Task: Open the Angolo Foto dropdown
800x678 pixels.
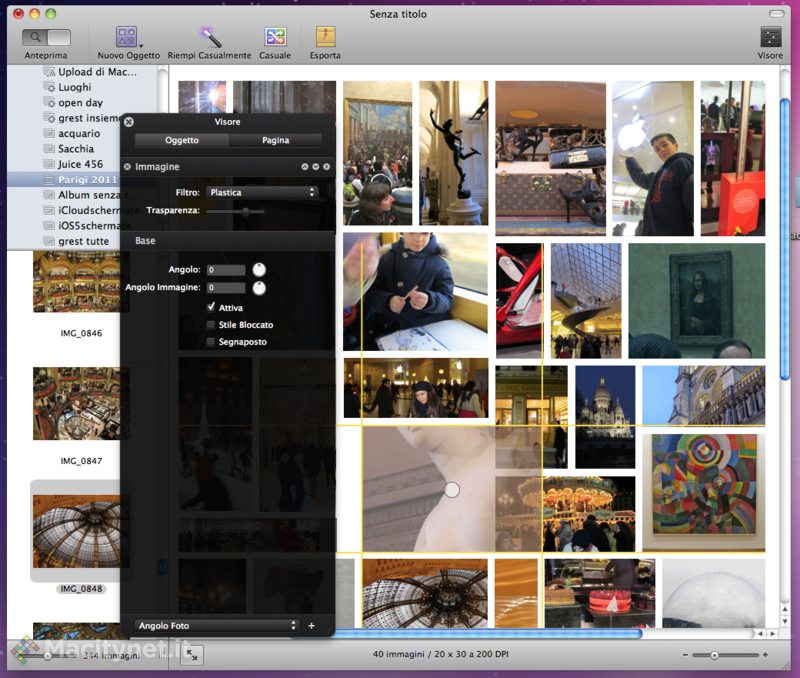Action: [x=216, y=626]
